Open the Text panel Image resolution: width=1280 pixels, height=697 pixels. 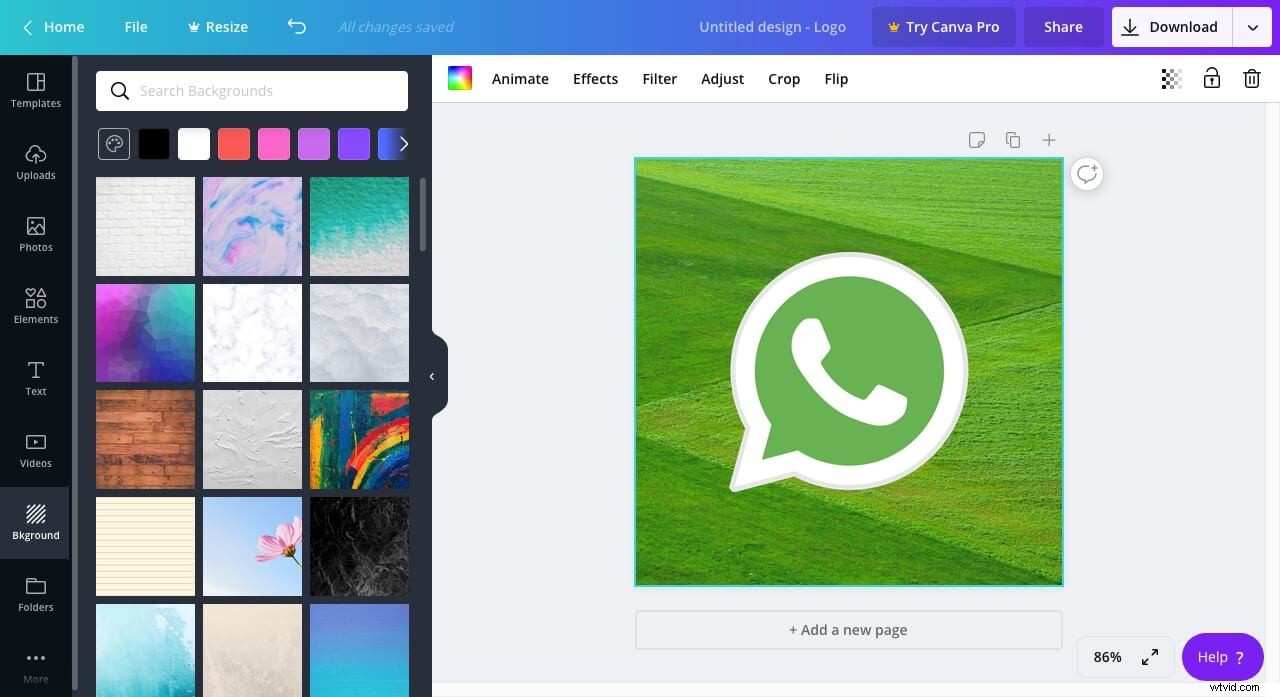click(35, 378)
